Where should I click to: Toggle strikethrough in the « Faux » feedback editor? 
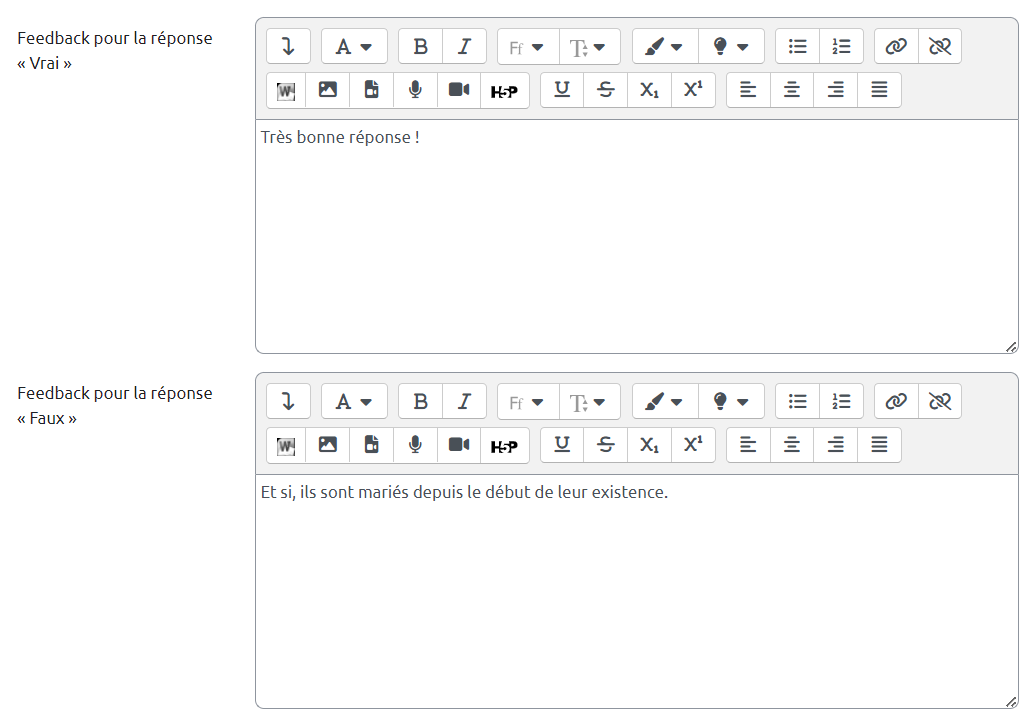pyautogui.click(x=606, y=446)
